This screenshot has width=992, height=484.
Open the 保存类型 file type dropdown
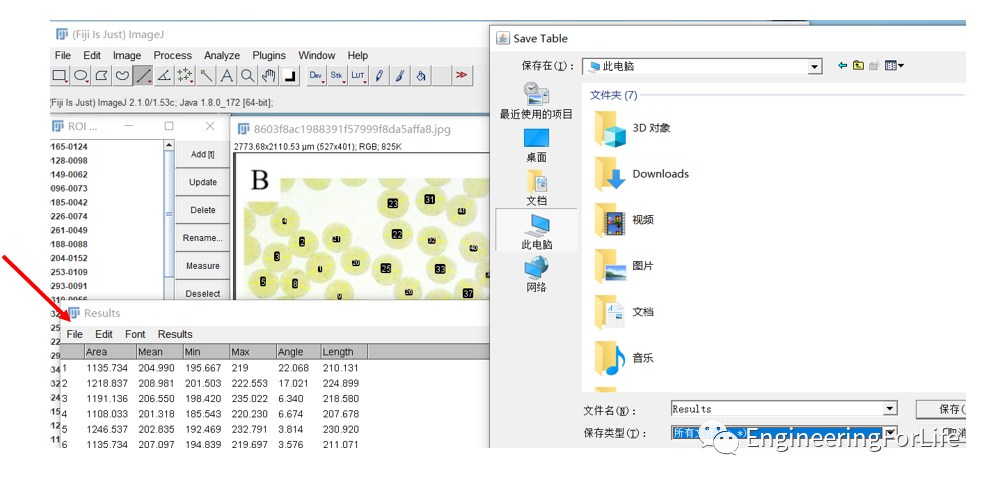pyautogui.click(x=891, y=433)
